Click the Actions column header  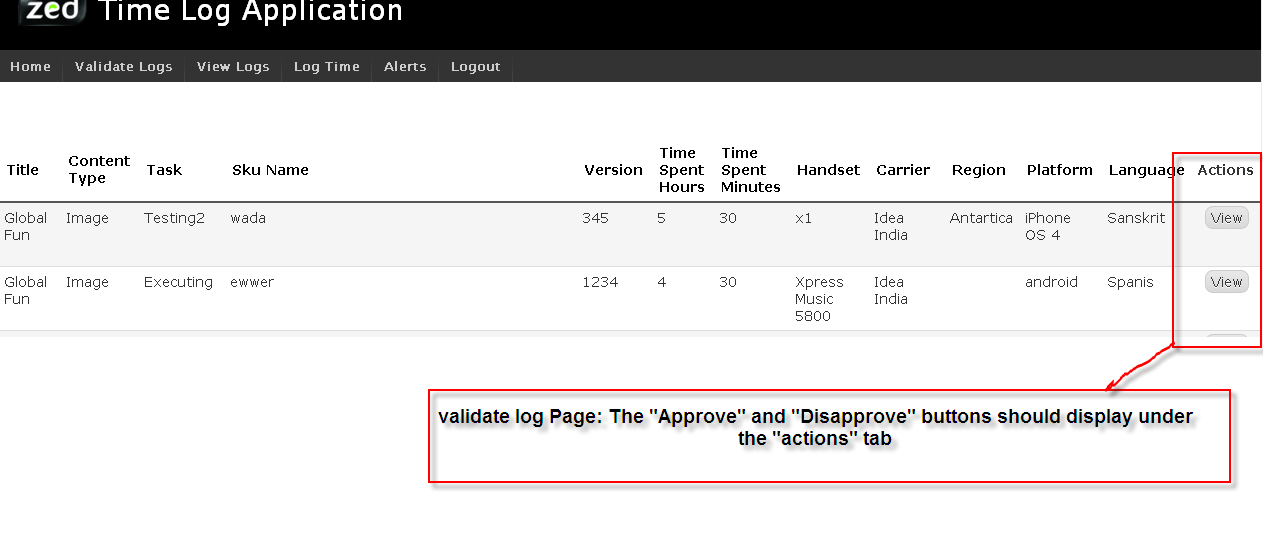[x=1225, y=170]
